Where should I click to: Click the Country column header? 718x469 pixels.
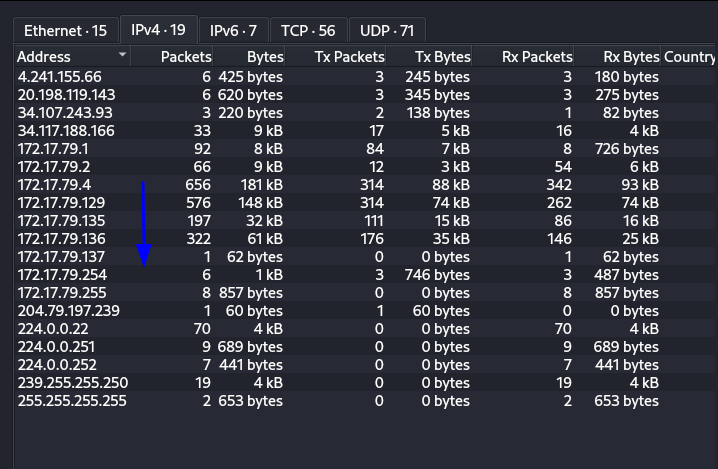[689, 57]
